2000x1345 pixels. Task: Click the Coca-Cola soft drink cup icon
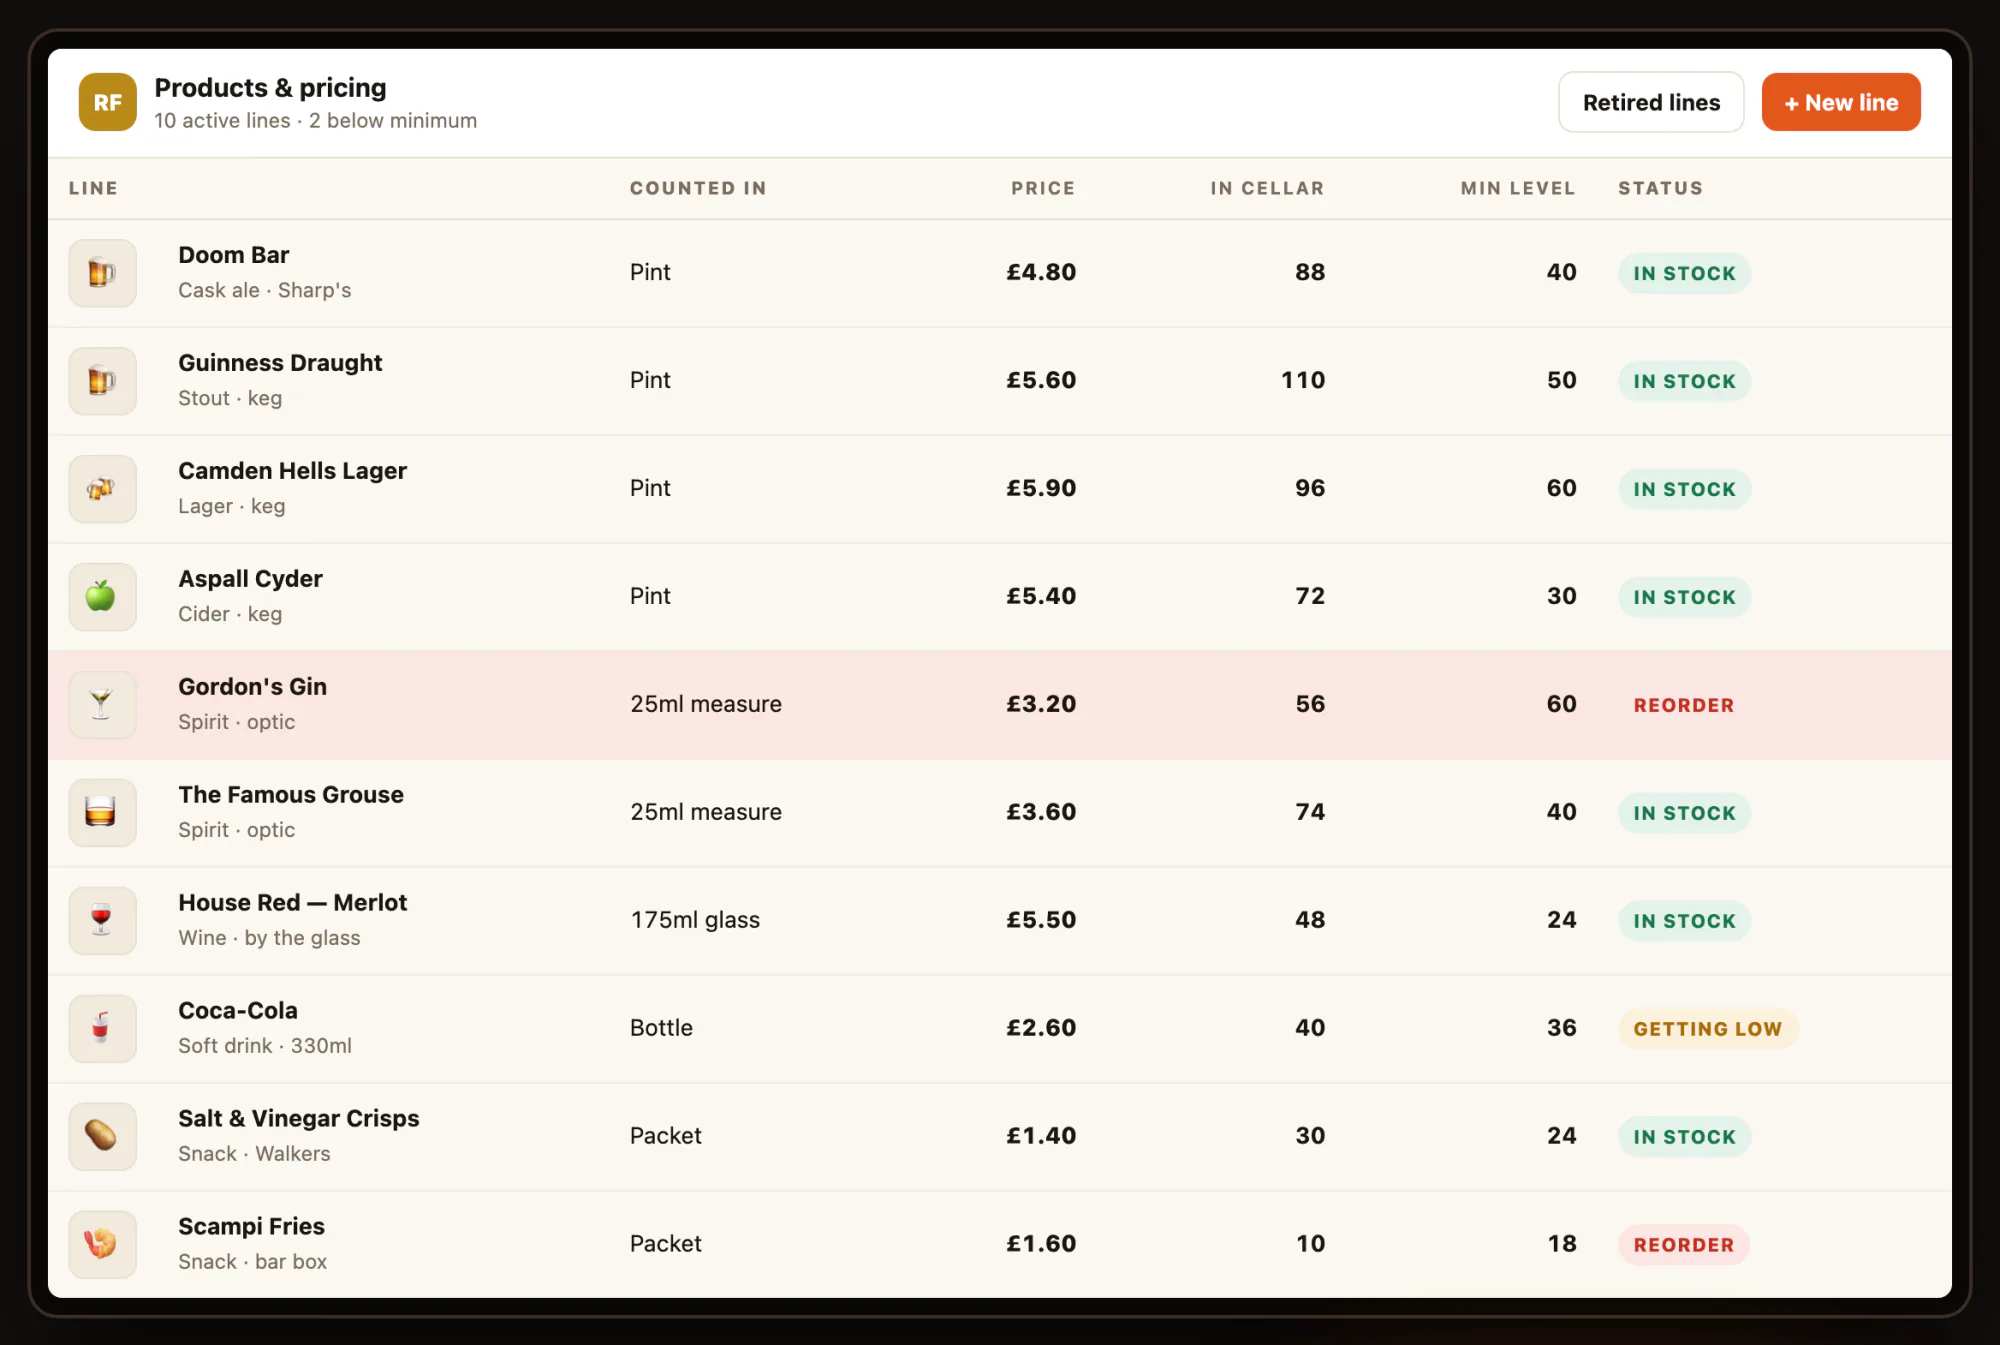tap(102, 1029)
